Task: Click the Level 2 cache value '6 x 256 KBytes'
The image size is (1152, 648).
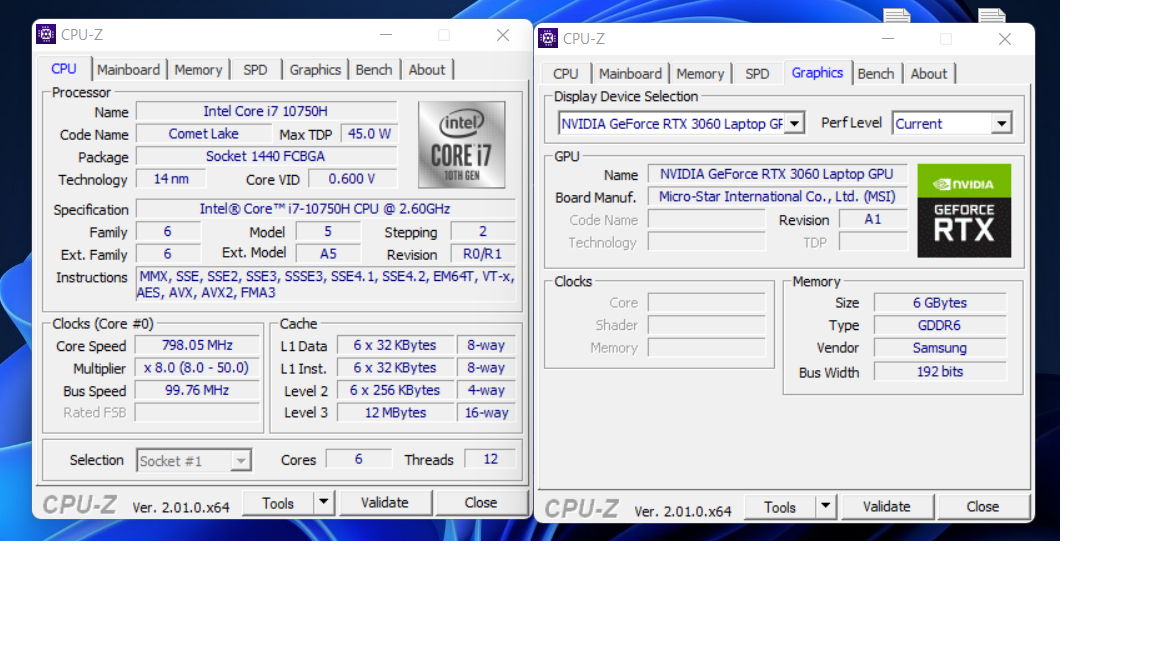Action: click(x=395, y=390)
